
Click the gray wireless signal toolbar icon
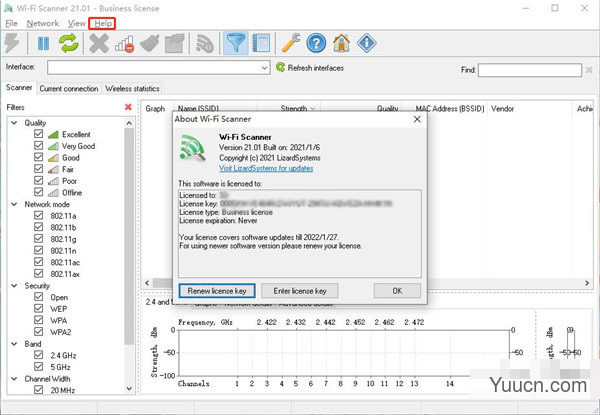pyautogui.click(x=205, y=43)
